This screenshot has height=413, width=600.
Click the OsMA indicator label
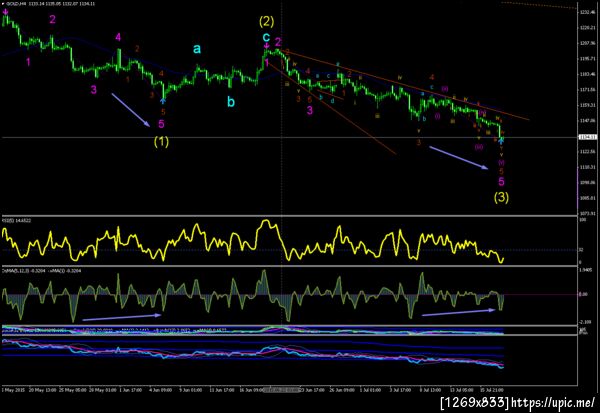point(40,271)
